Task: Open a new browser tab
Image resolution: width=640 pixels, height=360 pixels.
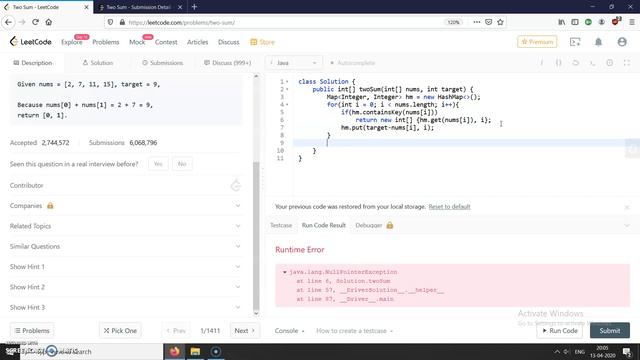Action: [x=194, y=7]
